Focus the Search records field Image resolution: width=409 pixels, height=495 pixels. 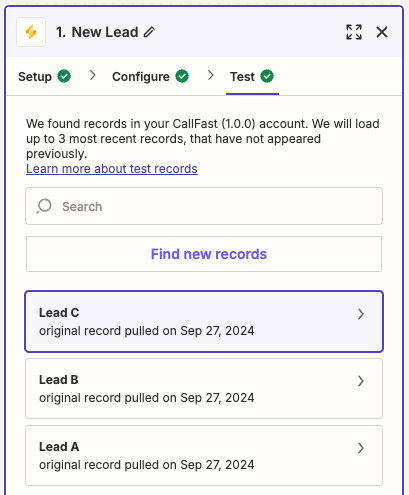tap(204, 206)
